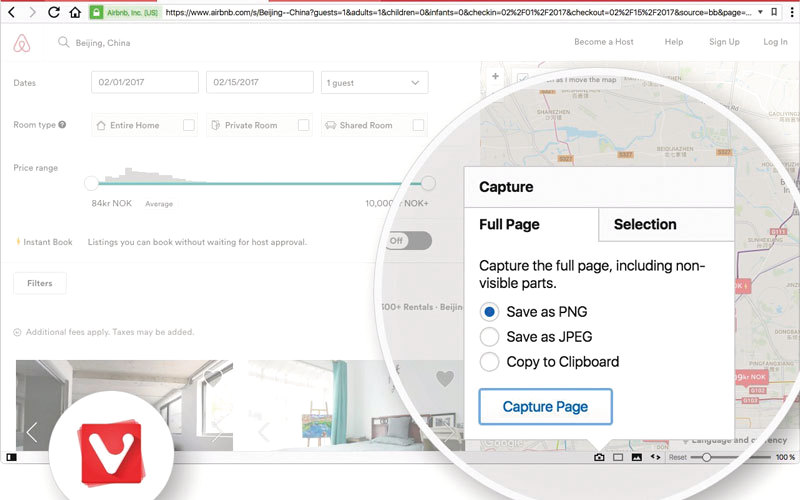This screenshot has height=500, width=800.
Task: Click the camera capture icon in status bar
Action: [599, 457]
